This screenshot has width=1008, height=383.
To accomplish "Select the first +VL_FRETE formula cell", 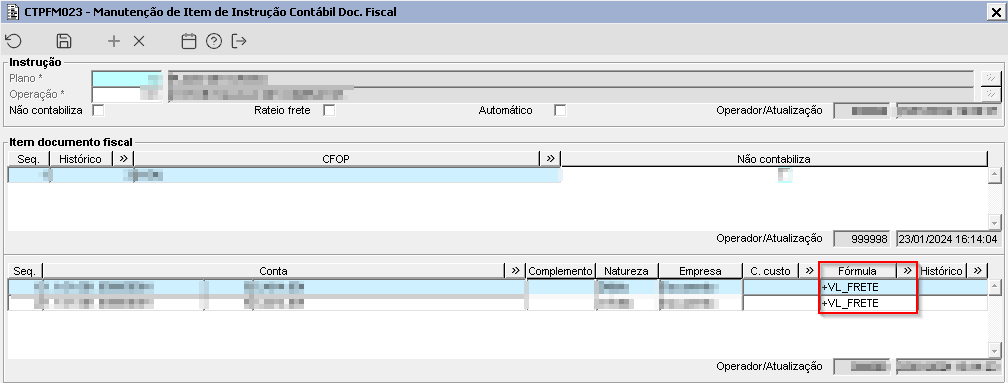I will [x=868, y=287].
